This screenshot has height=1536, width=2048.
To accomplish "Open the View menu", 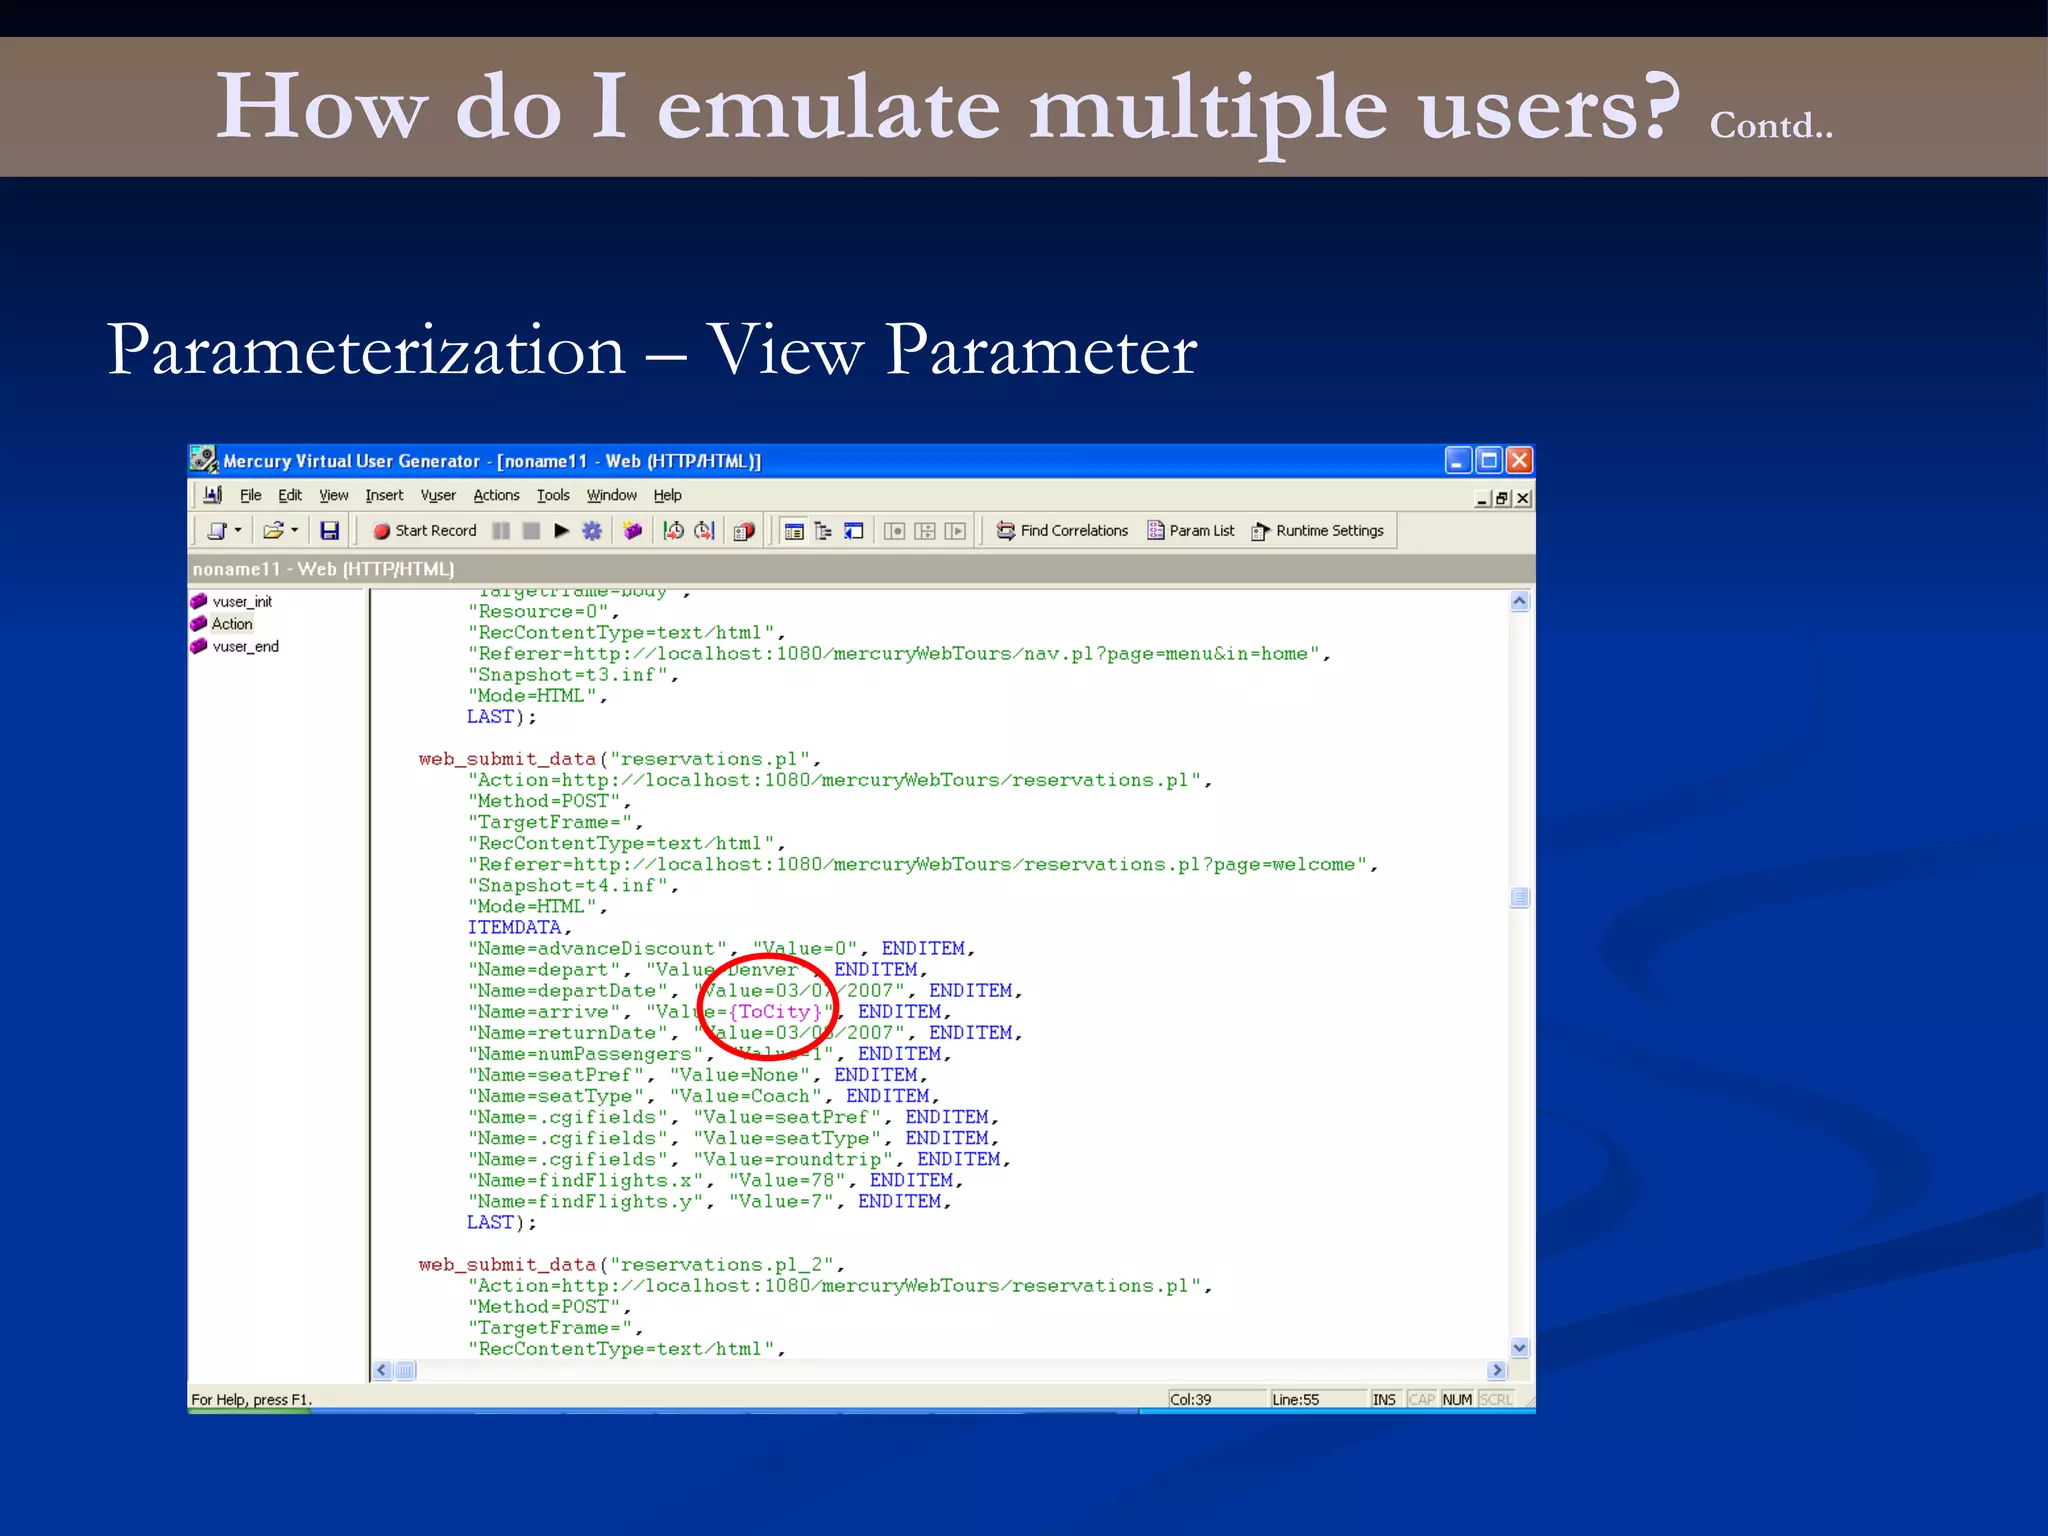I will pyautogui.click(x=334, y=495).
